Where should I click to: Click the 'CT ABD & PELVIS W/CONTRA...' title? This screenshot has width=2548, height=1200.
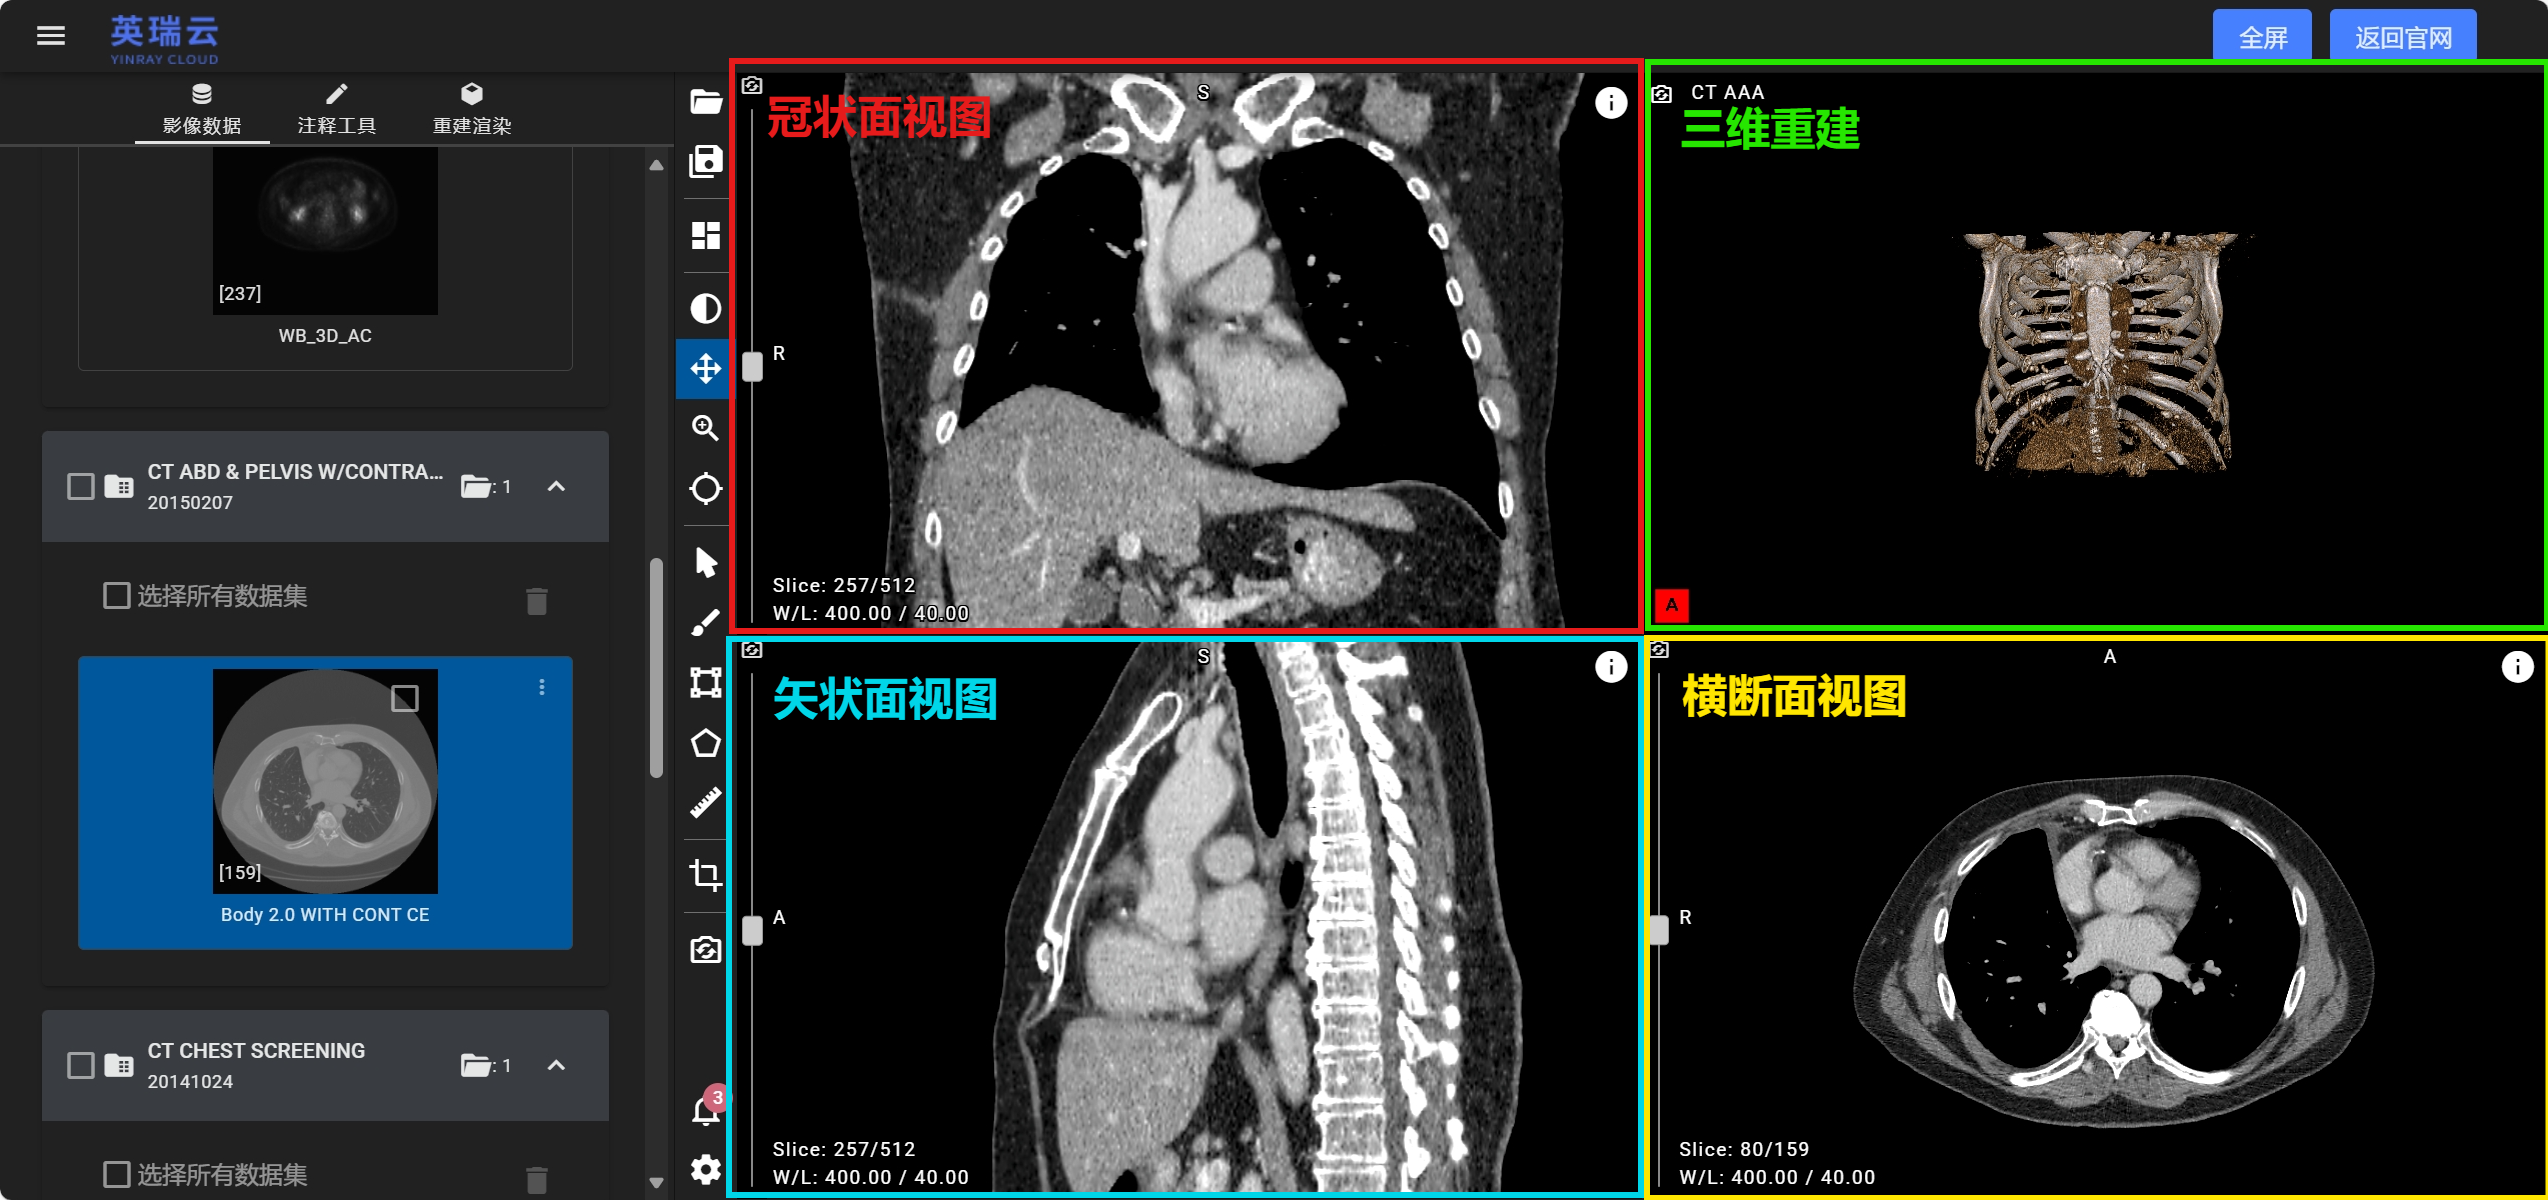click(295, 471)
